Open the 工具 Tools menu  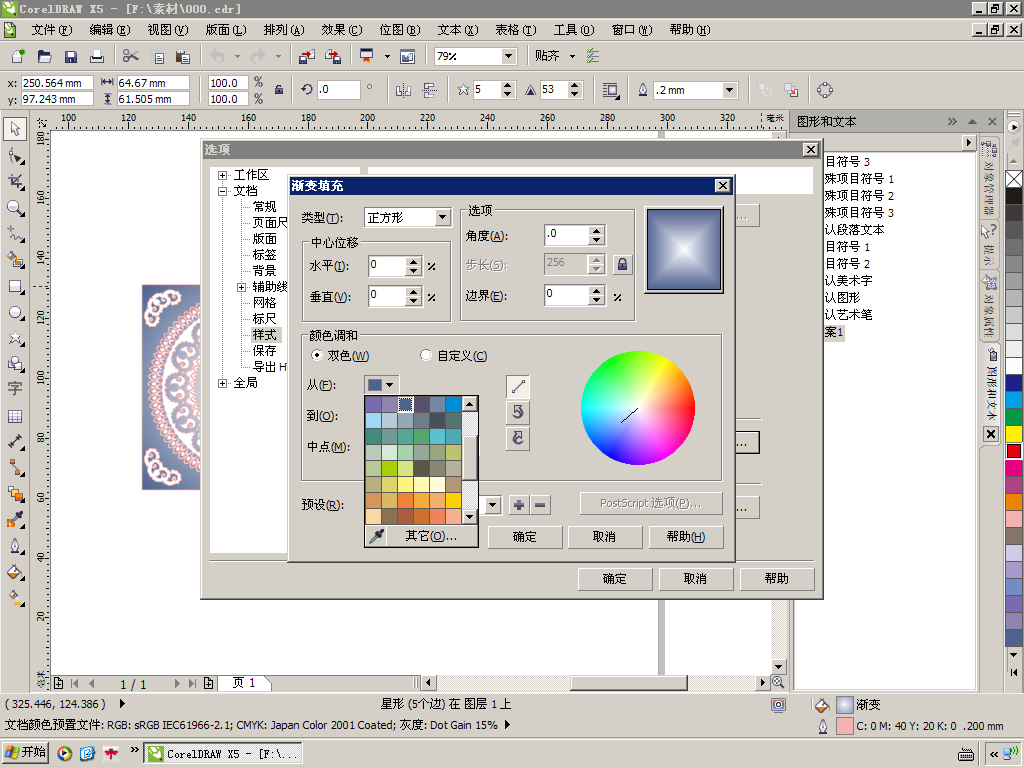pos(574,30)
